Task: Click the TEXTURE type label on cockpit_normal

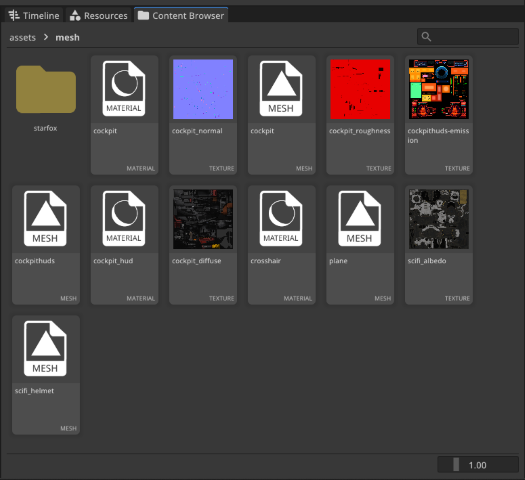Action: pos(222,168)
